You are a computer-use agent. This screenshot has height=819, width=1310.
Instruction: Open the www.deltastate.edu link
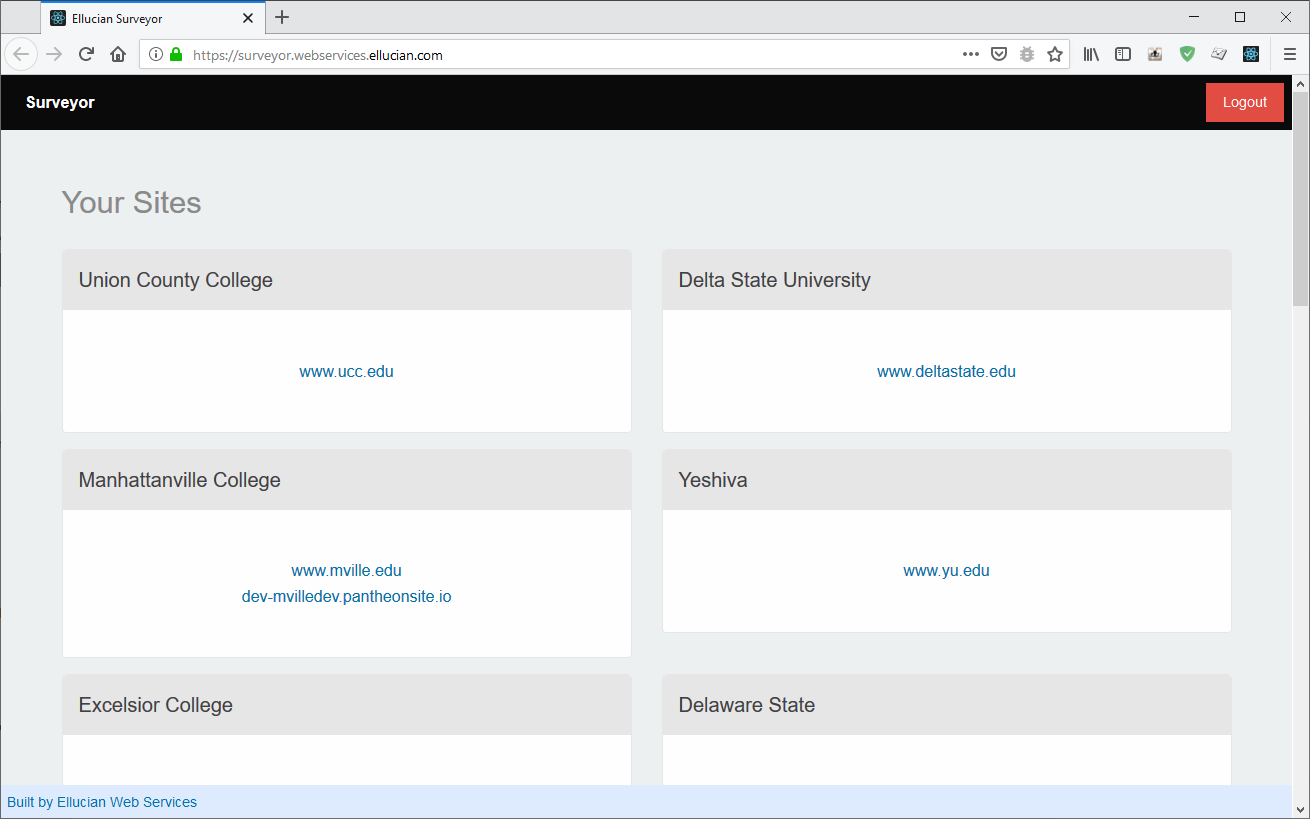pos(946,371)
